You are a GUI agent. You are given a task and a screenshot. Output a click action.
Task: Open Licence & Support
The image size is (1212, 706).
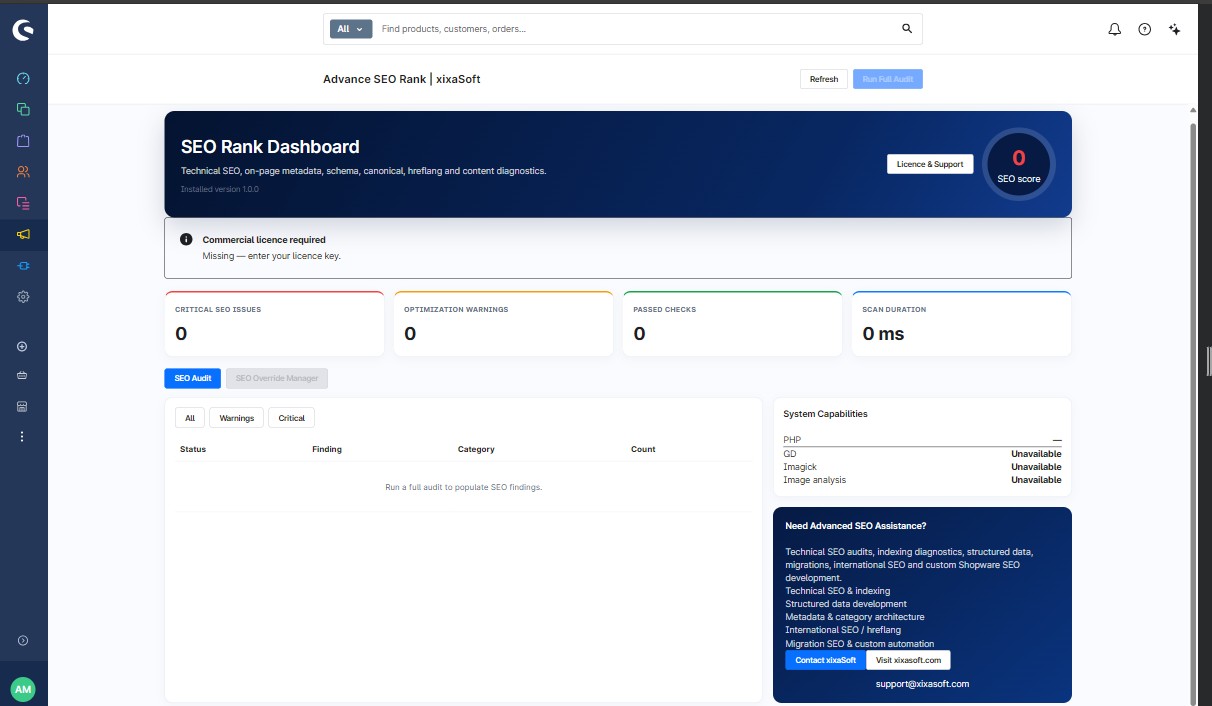point(930,164)
